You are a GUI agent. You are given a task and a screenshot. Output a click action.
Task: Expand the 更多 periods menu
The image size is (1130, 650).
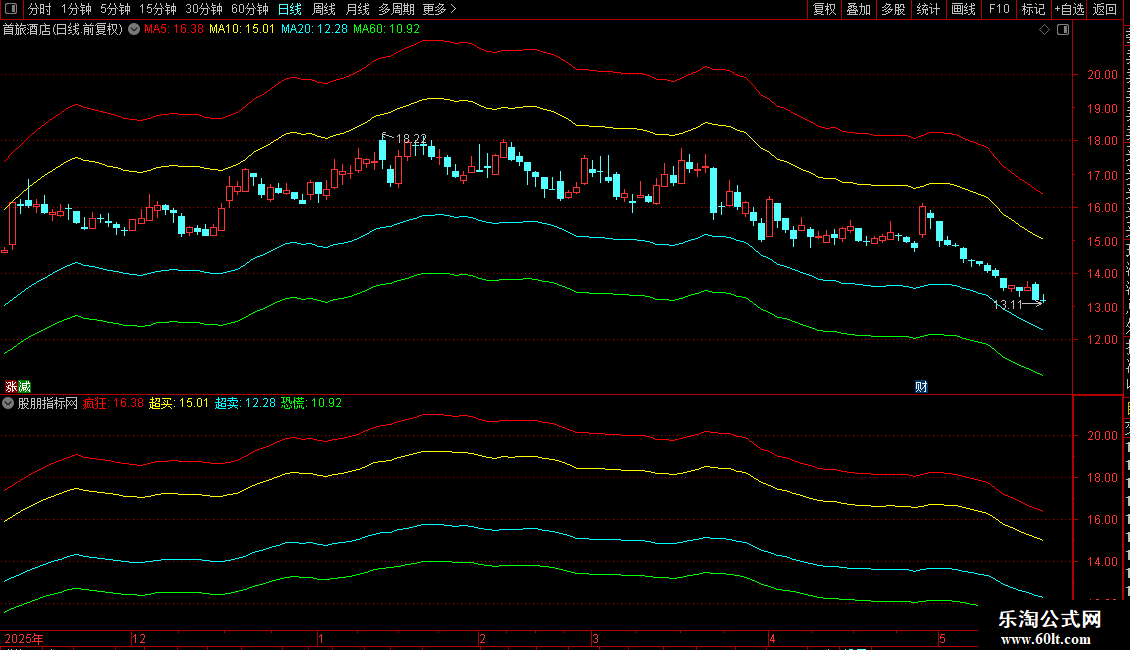coord(439,9)
